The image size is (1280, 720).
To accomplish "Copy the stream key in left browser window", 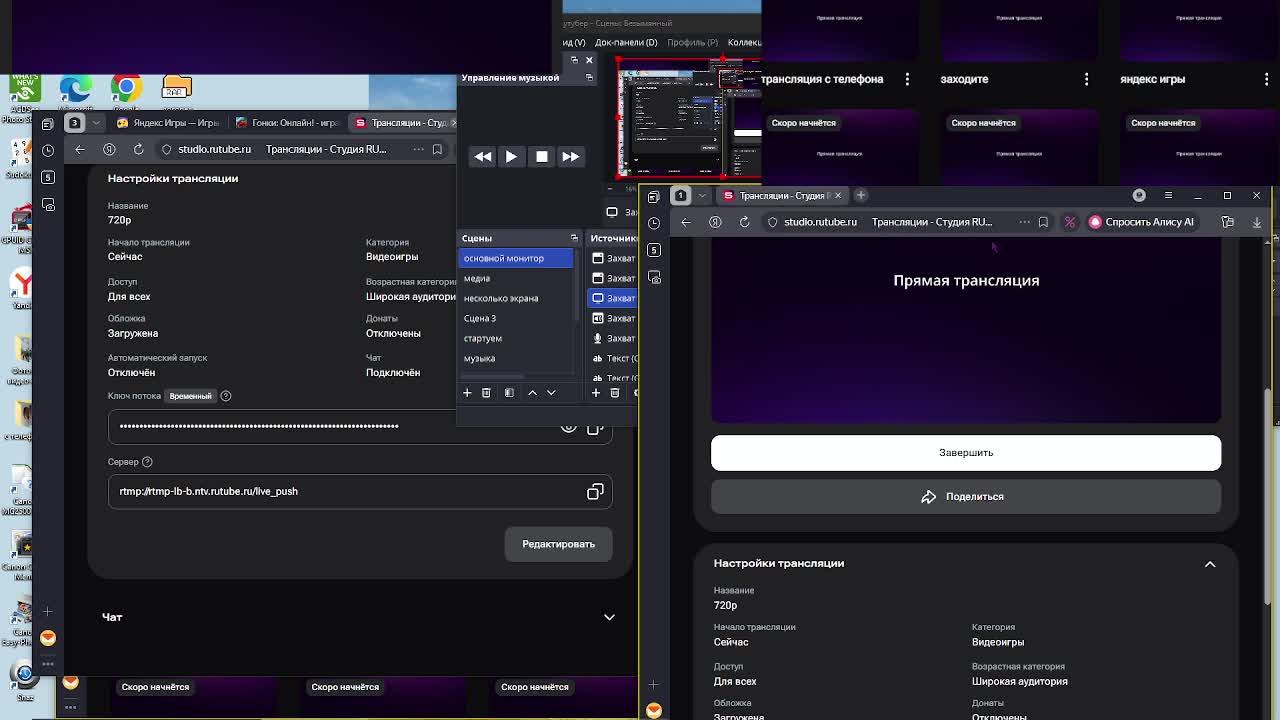I will point(595,427).
